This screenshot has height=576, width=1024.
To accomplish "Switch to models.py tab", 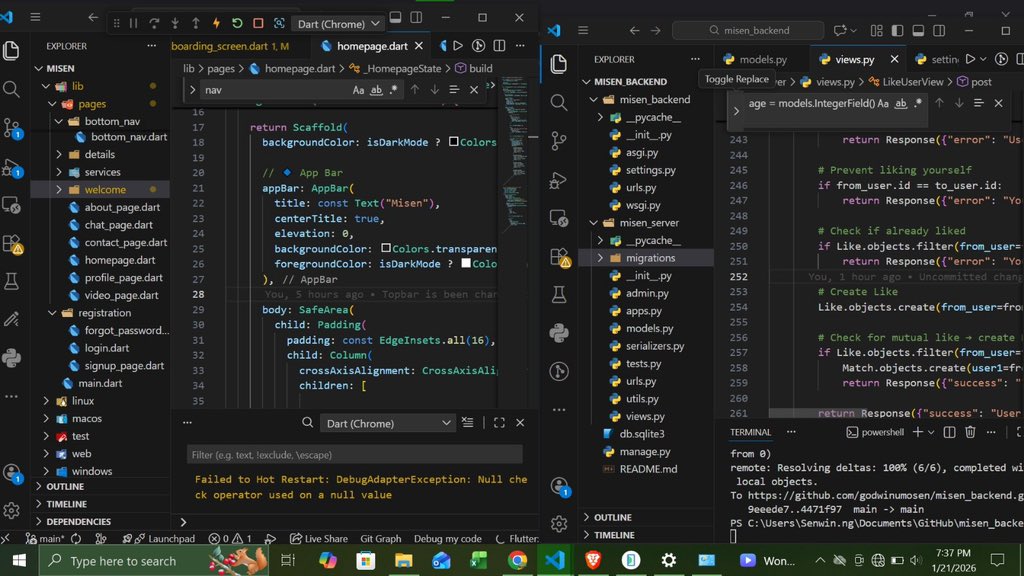I will [762, 59].
